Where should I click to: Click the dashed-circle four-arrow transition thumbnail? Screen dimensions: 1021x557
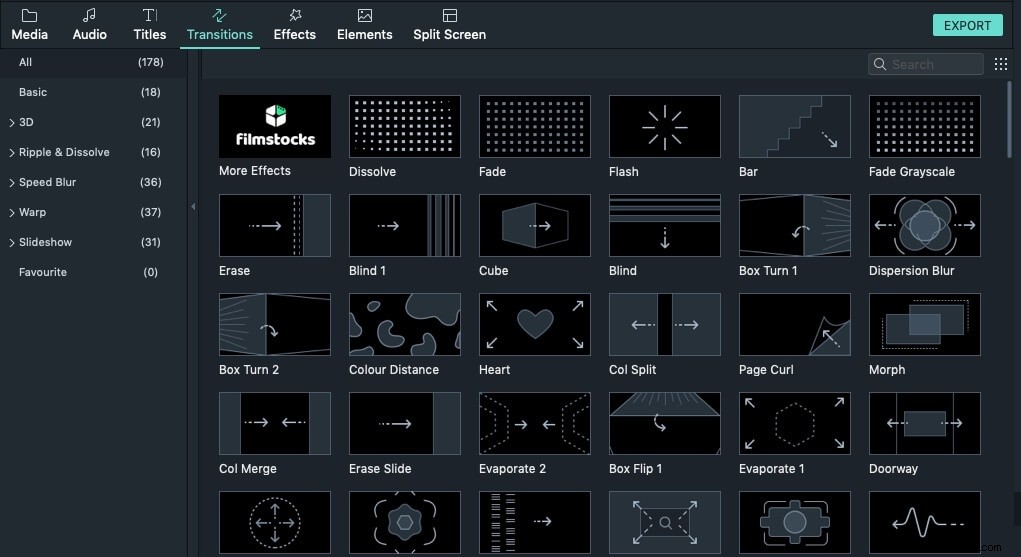click(x=275, y=522)
